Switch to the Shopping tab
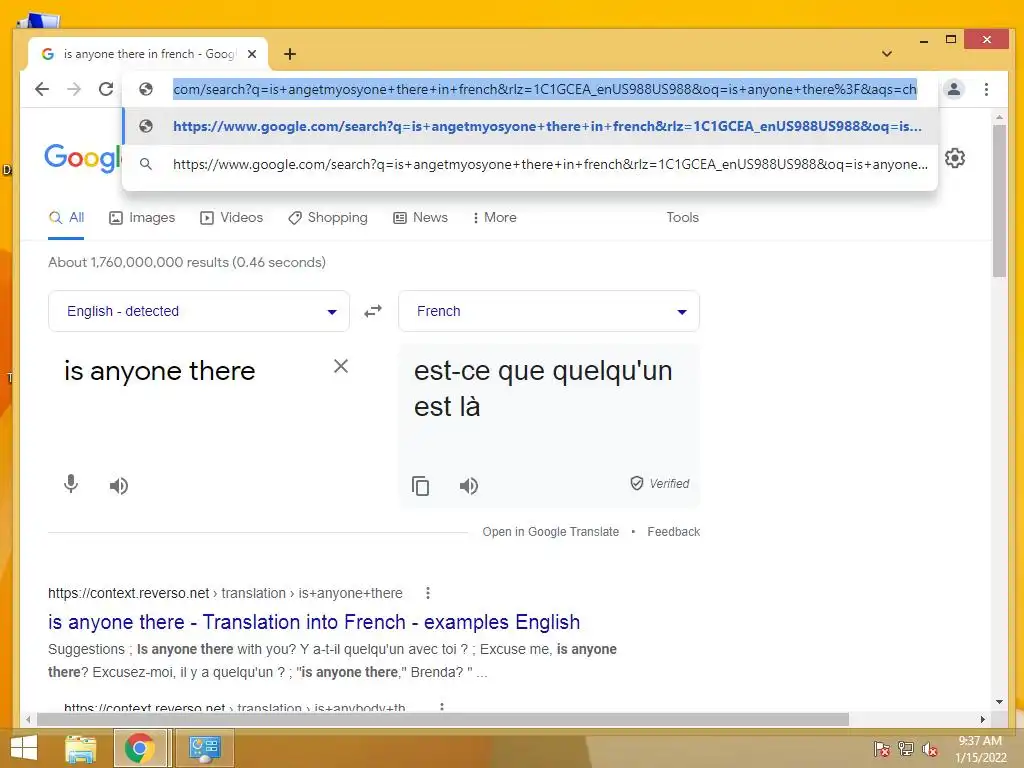This screenshot has width=1024, height=768. tap(328, 217)
